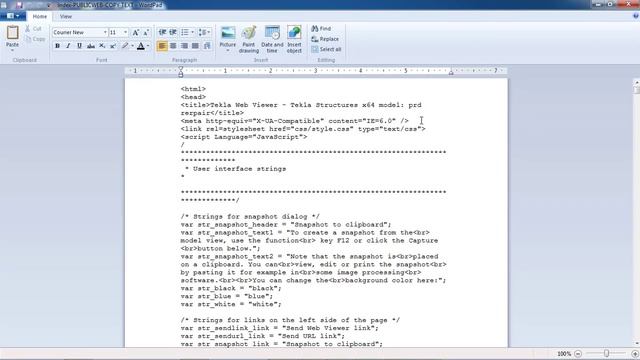Copy the selection to clipboard
This screenshot has height=360, width=640.
(x=35, y=39)
